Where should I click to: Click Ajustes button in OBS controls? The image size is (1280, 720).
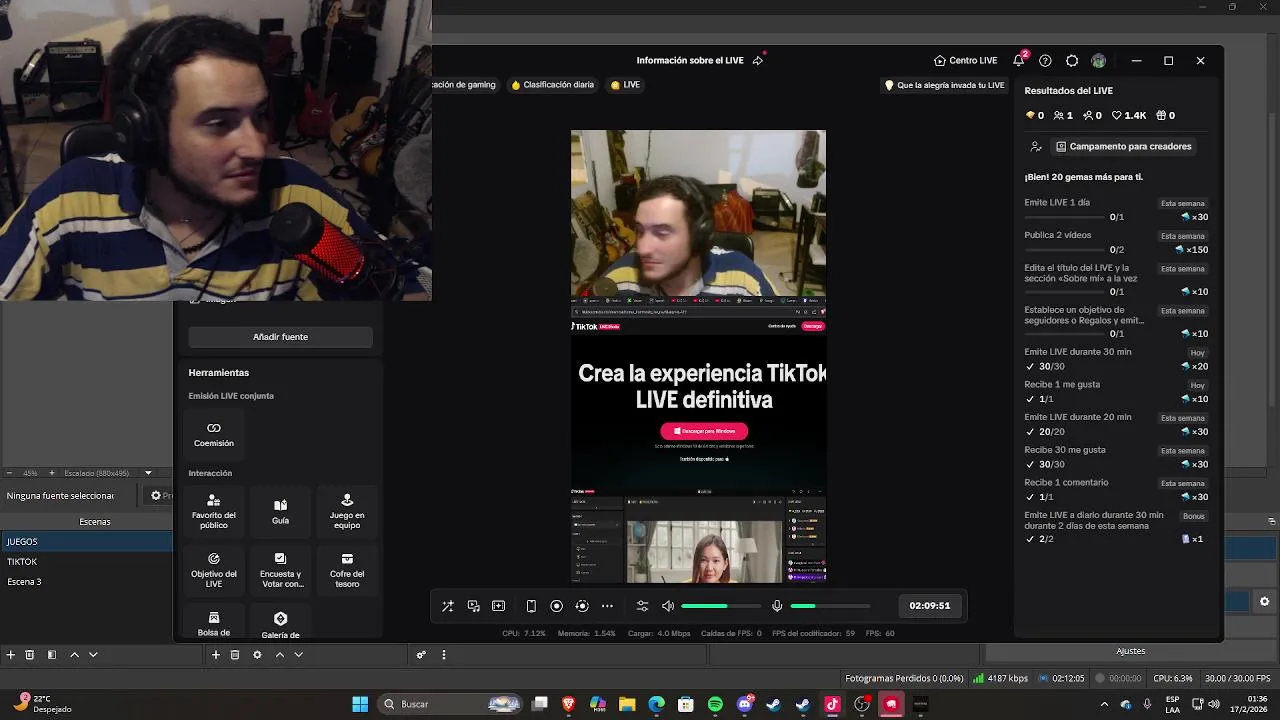[x=1131, y=651]
